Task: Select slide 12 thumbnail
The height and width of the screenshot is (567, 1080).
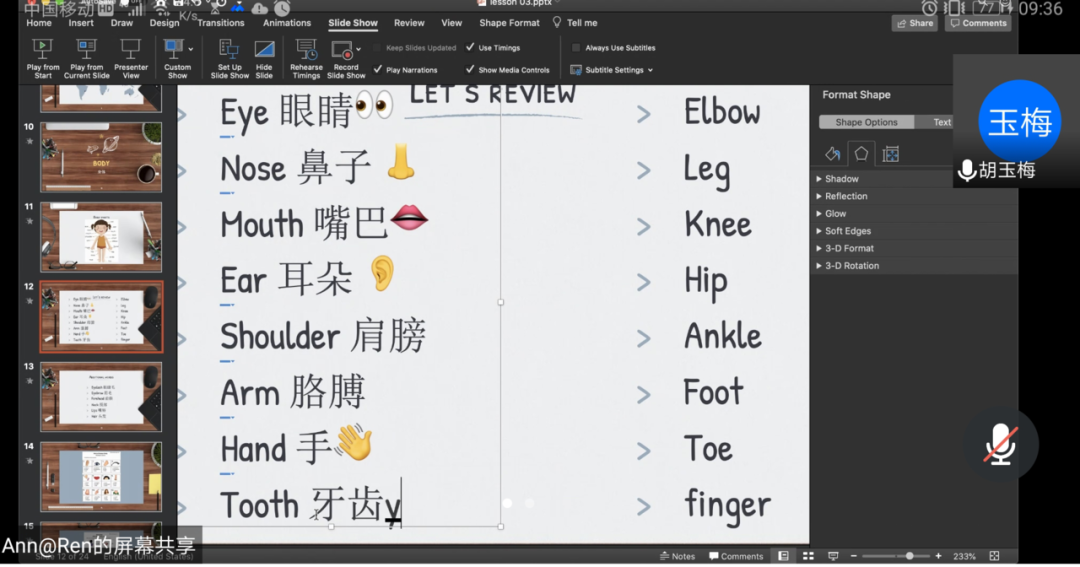Action: [x=101, y=317]
